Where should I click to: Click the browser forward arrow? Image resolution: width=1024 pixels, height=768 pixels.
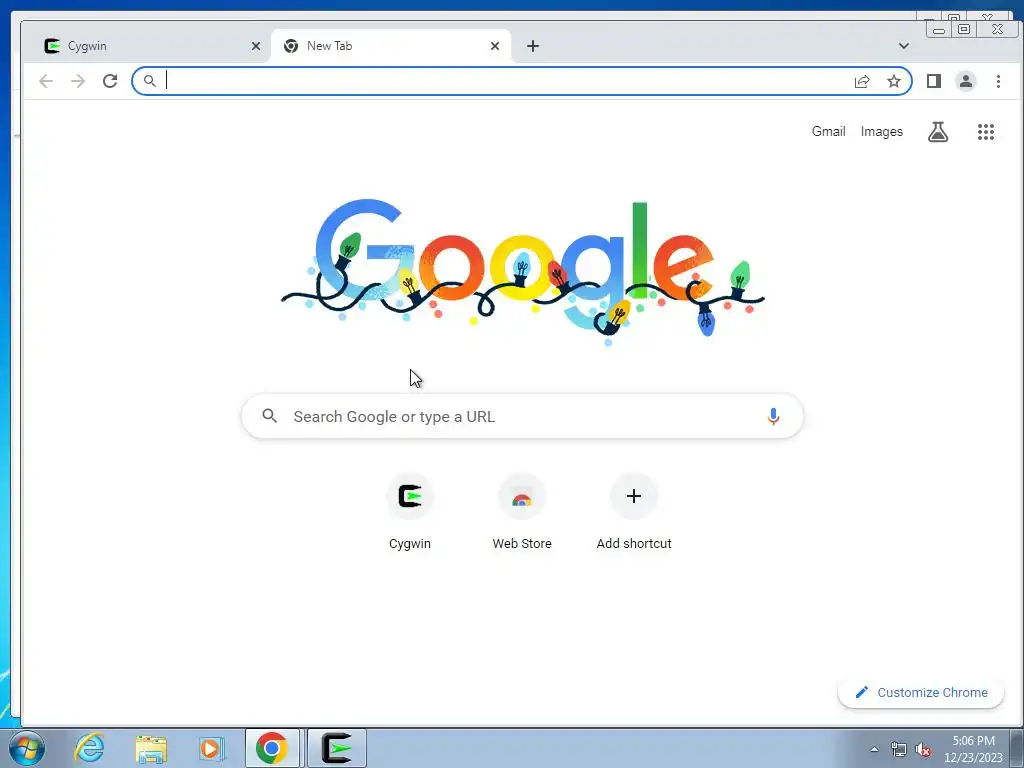pyautogui.click(x=78, y=81)
